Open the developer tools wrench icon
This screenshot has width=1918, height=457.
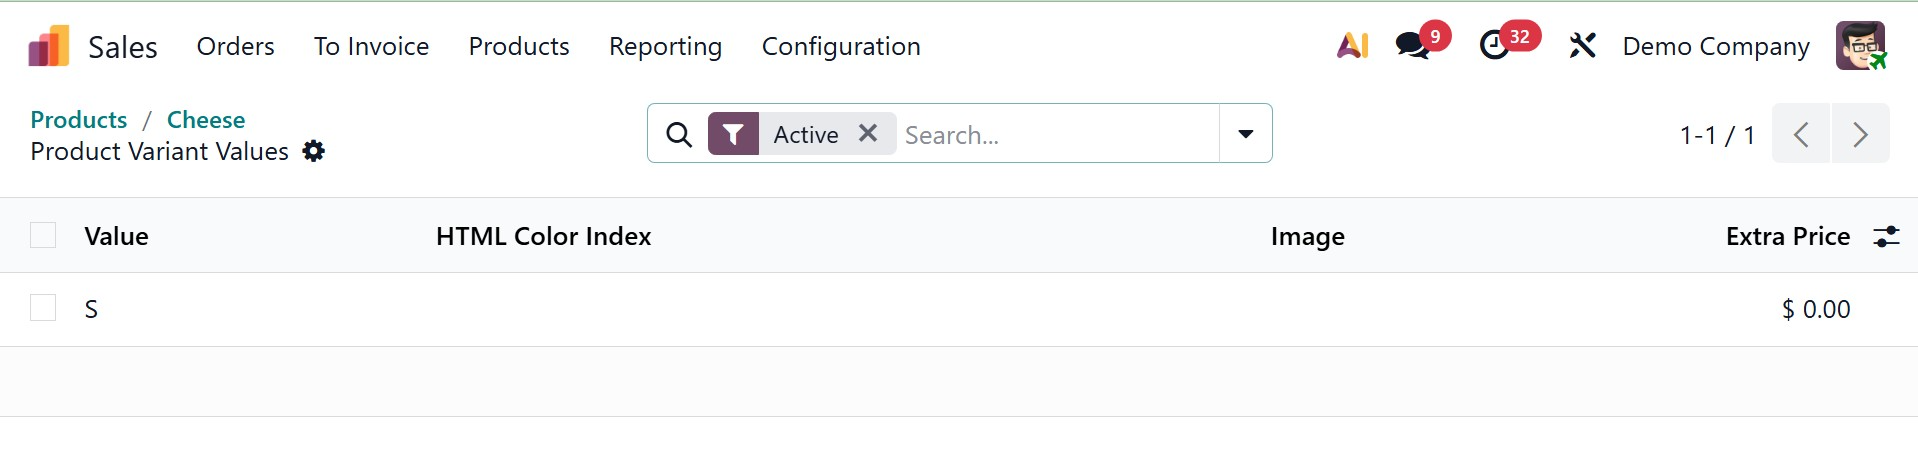pos(1582,46)
